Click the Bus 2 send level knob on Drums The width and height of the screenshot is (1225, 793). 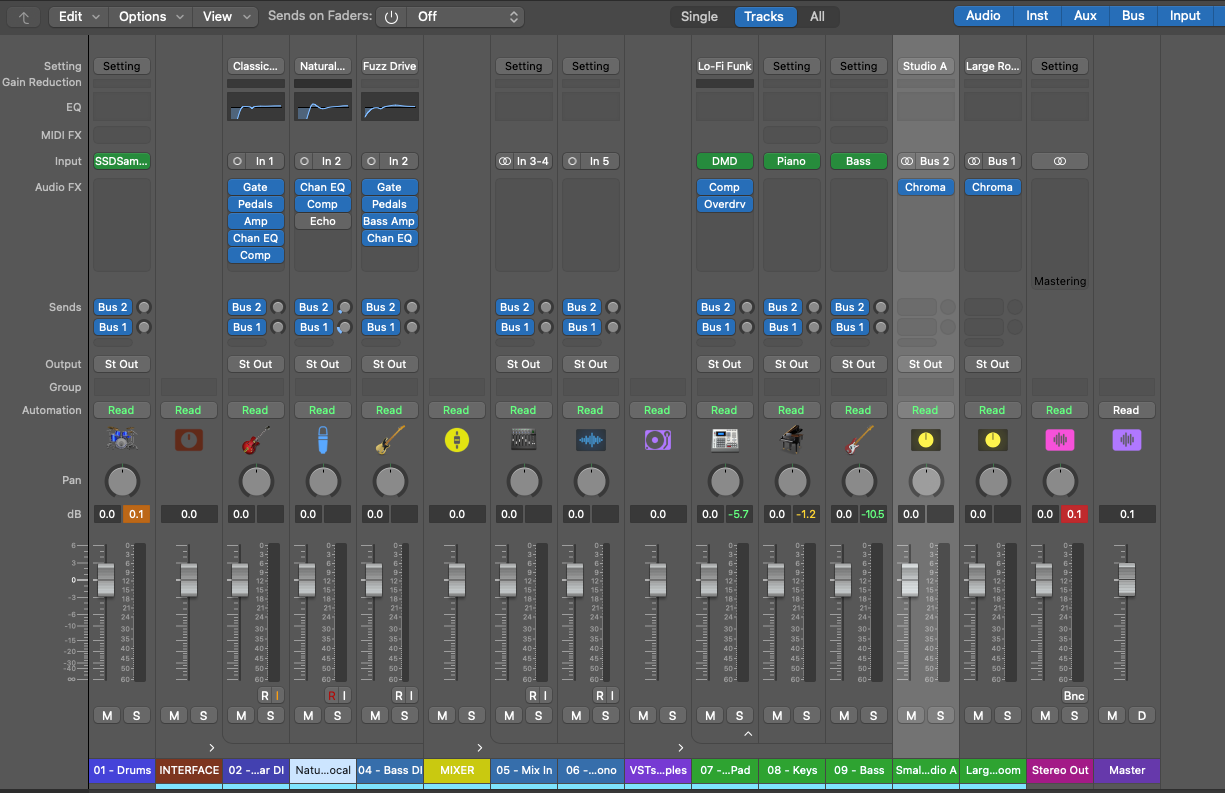(144, 307)
